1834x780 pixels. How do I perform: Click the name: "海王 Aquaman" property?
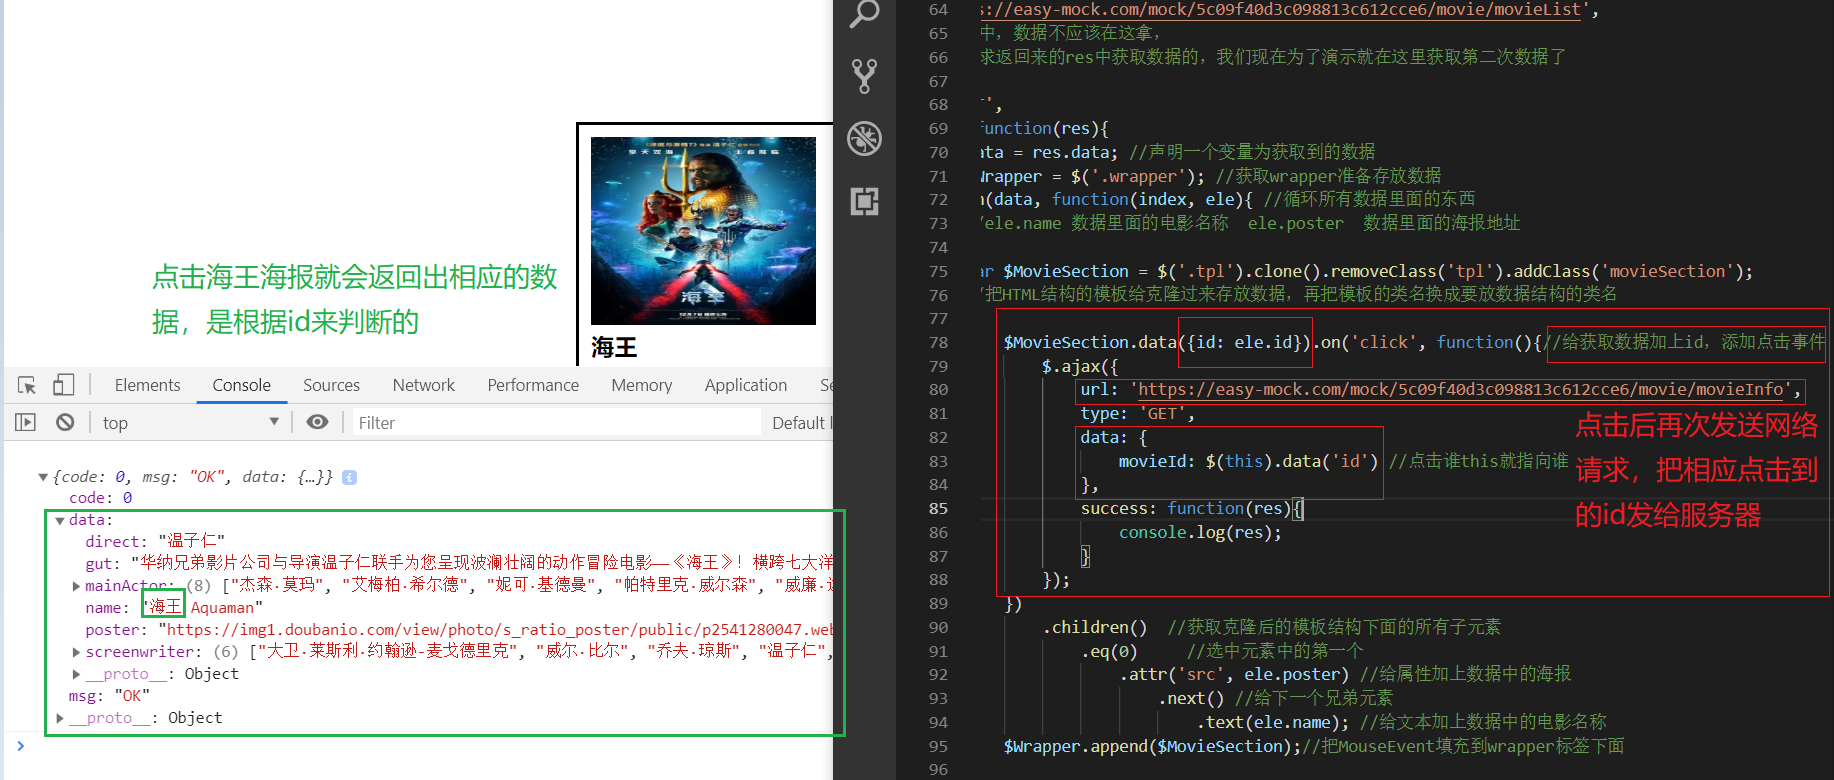point(174,608)
